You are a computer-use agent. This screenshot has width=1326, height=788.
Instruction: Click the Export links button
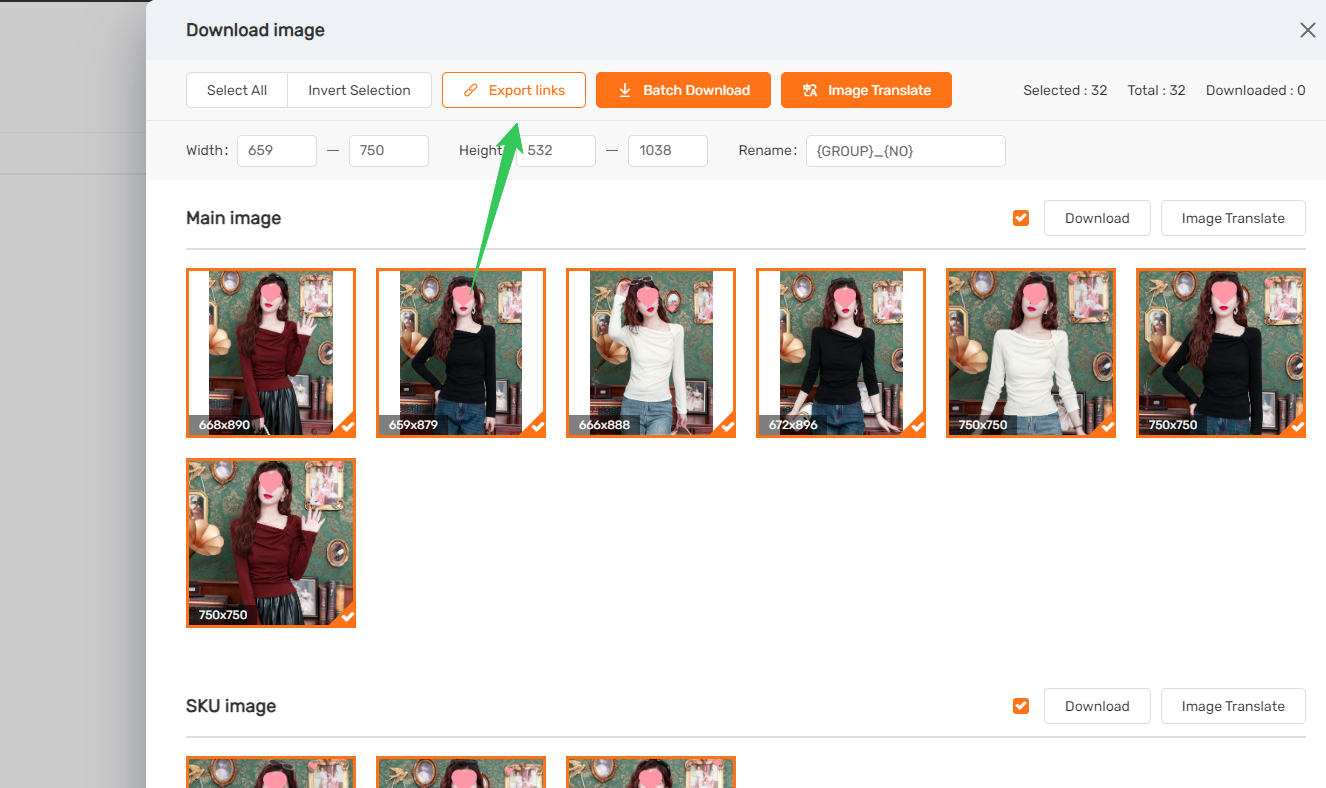coord(514,90)
